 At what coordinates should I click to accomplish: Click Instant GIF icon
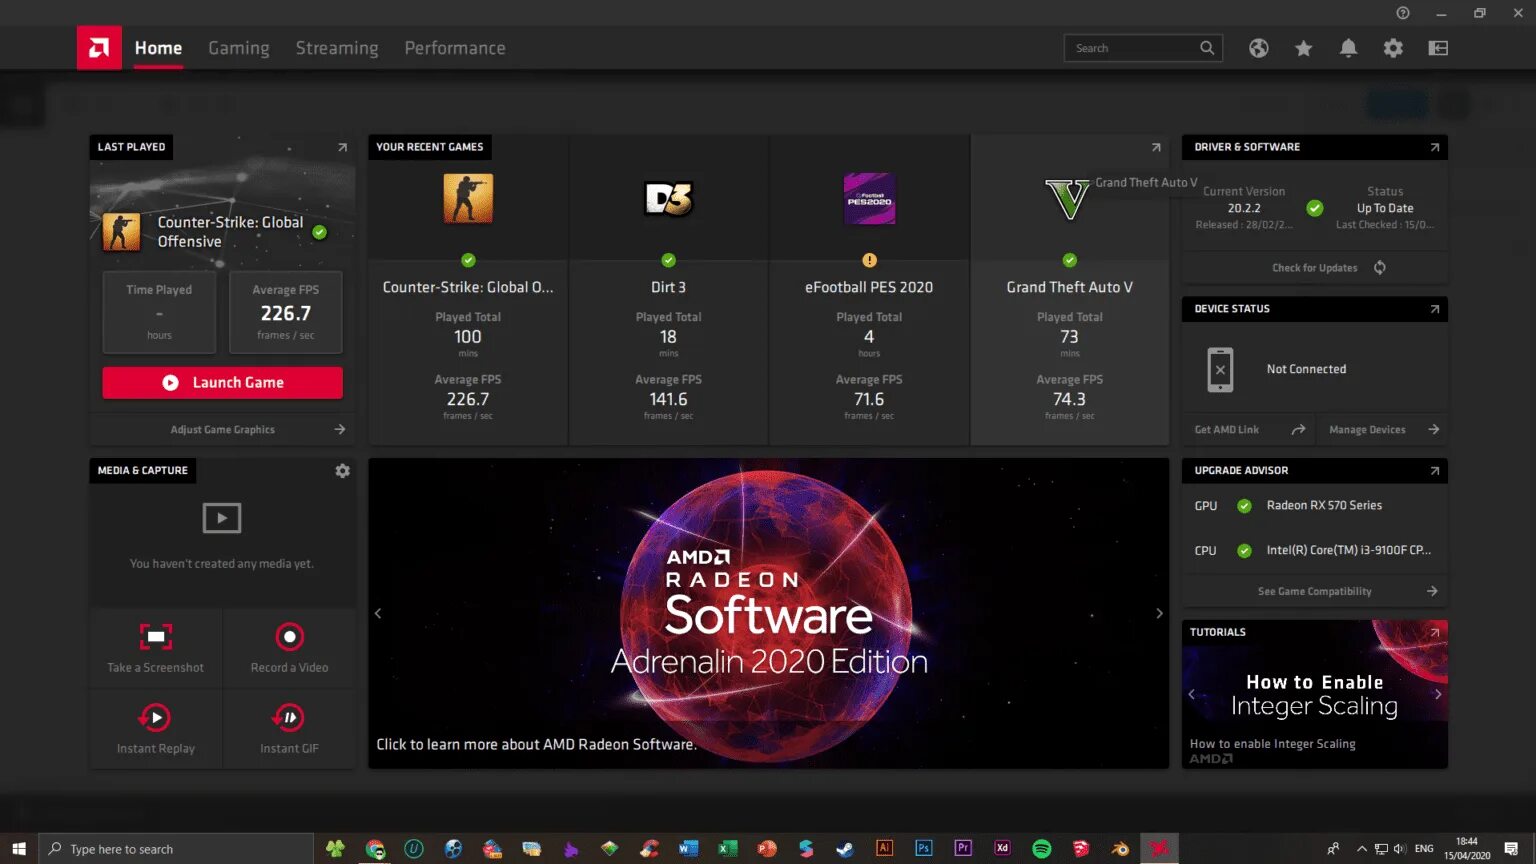289,718
